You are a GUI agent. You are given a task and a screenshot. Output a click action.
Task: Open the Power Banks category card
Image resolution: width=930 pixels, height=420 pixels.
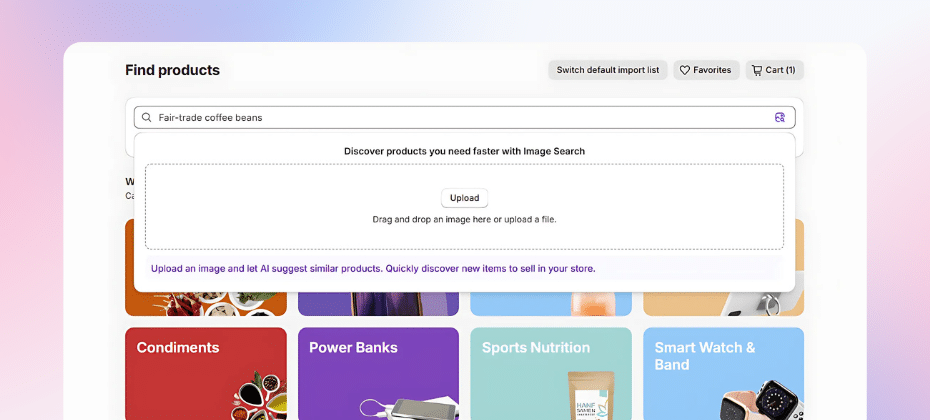(x=378, y=374)
